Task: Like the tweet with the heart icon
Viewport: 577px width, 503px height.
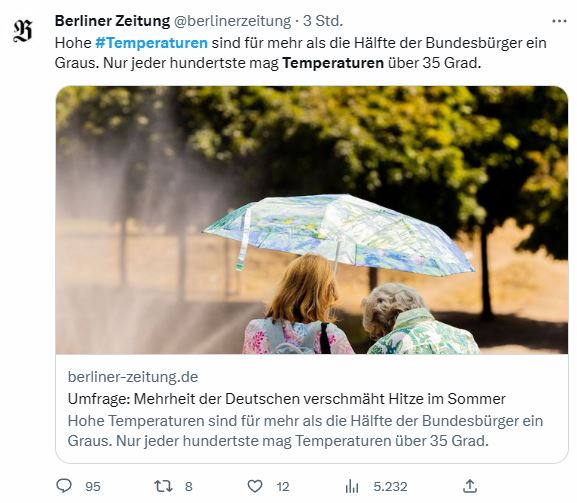Action: click(x=255, y=486)
